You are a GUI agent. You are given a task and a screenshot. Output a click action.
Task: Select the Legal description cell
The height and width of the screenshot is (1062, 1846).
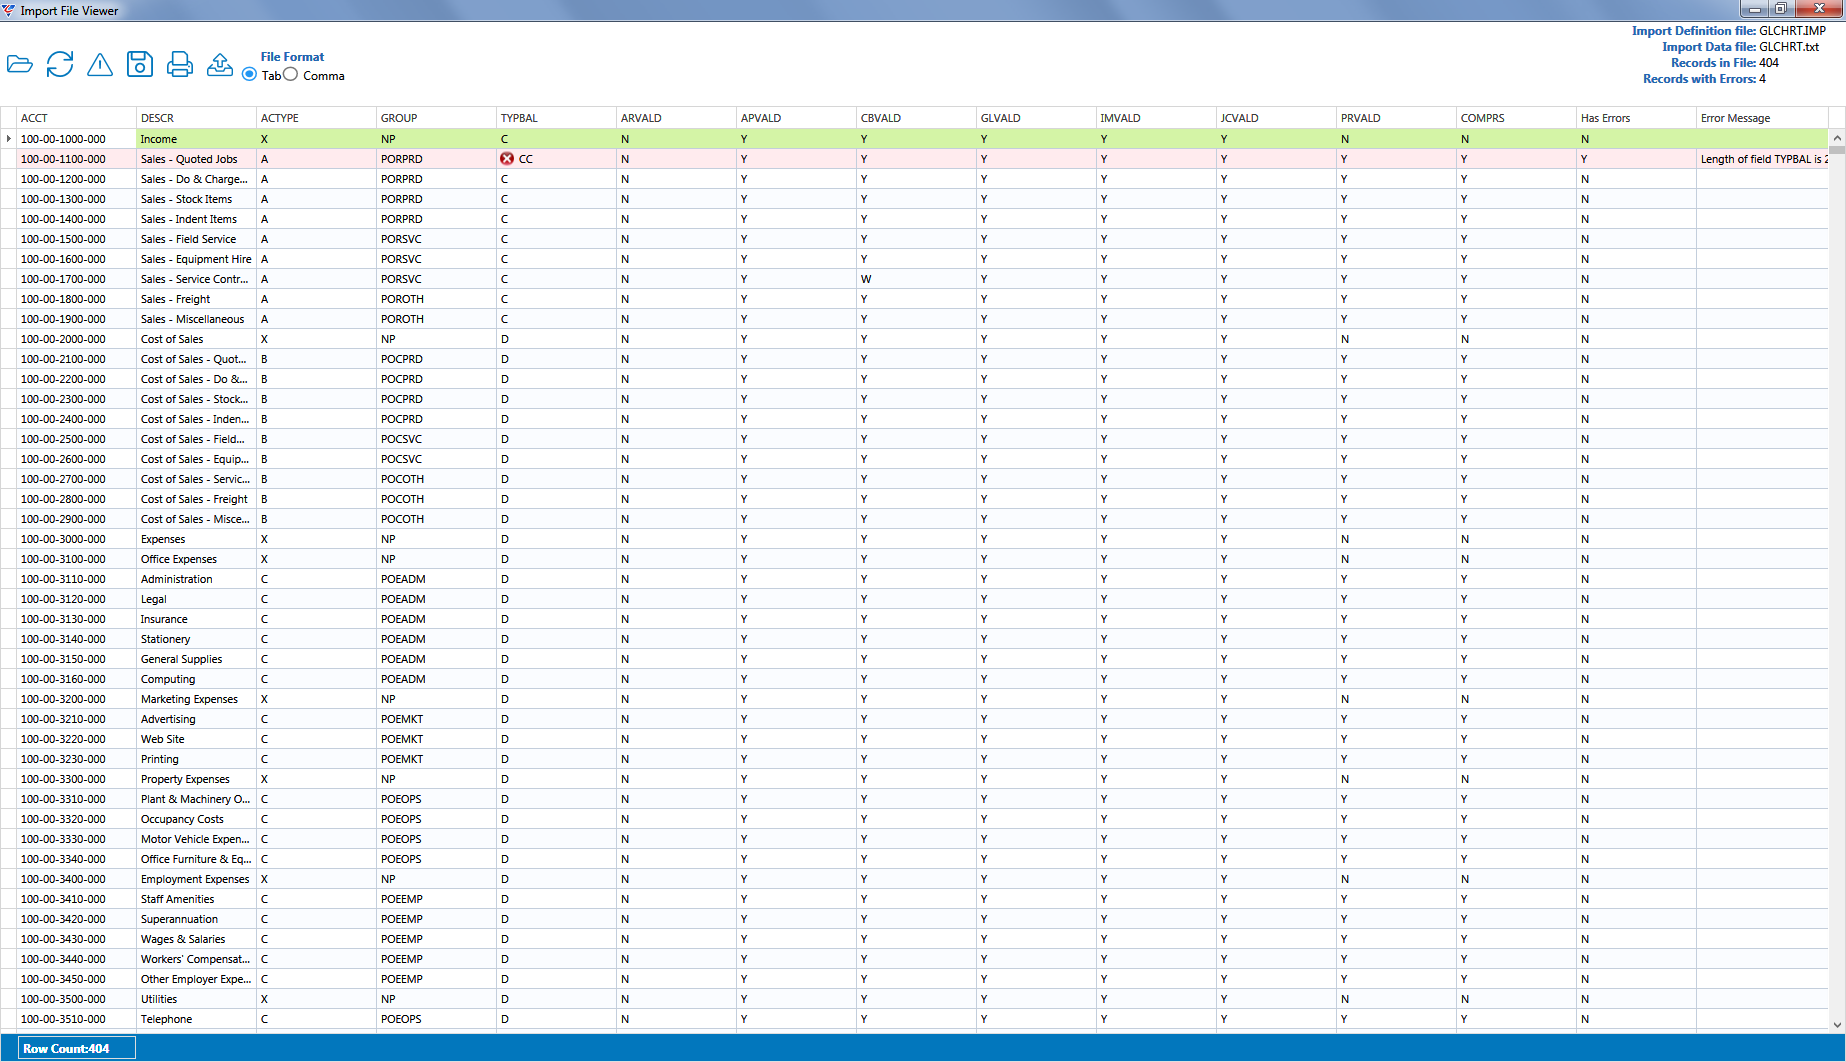[x=196, y=599]
